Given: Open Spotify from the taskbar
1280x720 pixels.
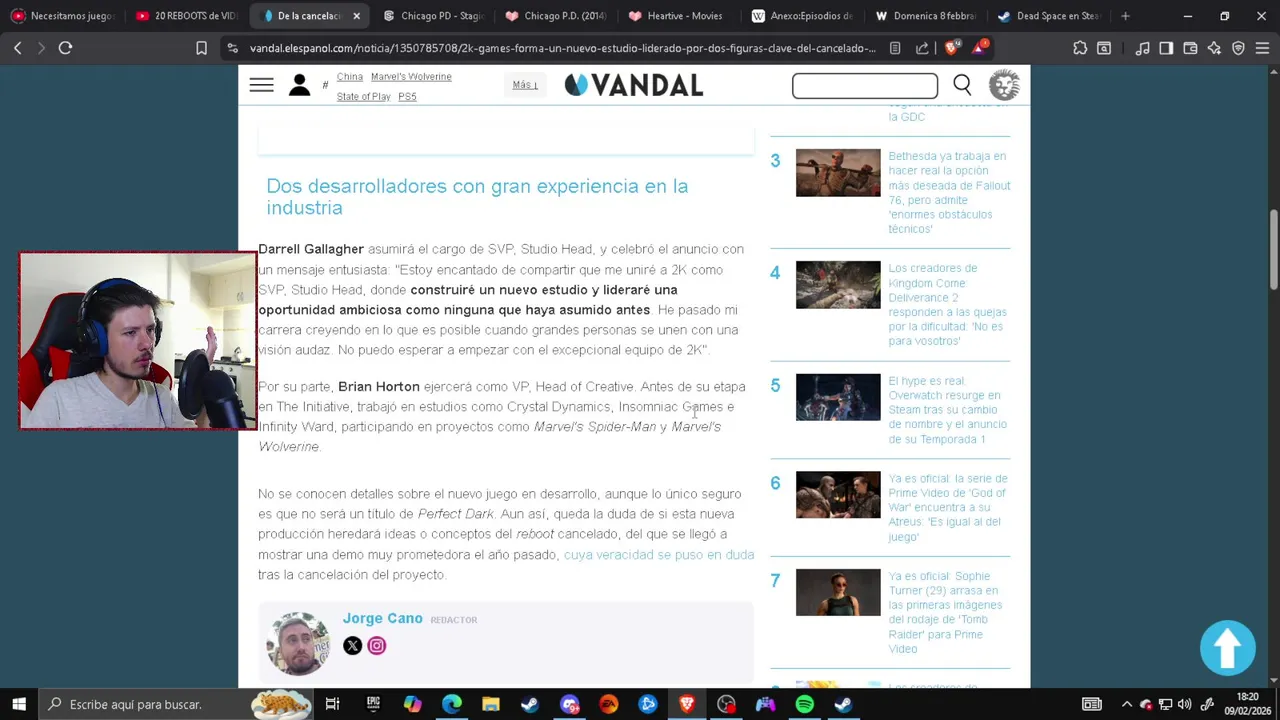Looking at the screenshot, I should tap(804, 704).
